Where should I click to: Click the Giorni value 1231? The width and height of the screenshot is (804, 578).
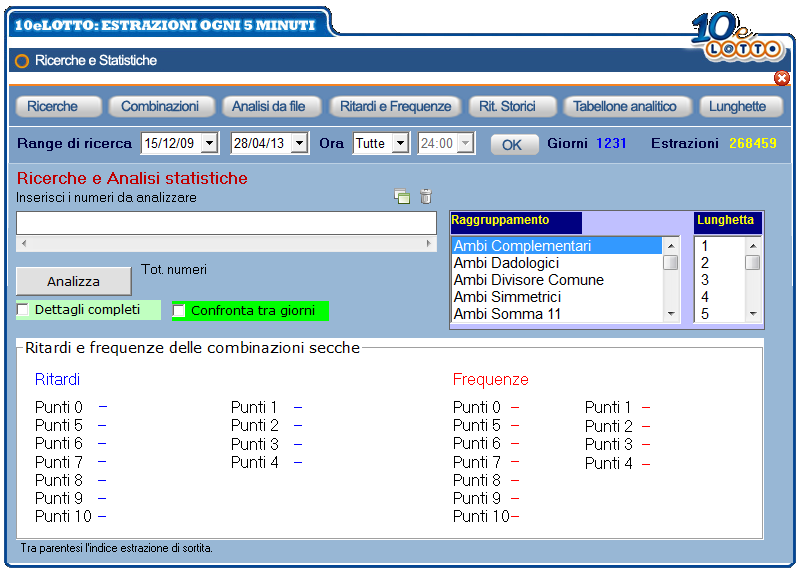click(611, 143)
